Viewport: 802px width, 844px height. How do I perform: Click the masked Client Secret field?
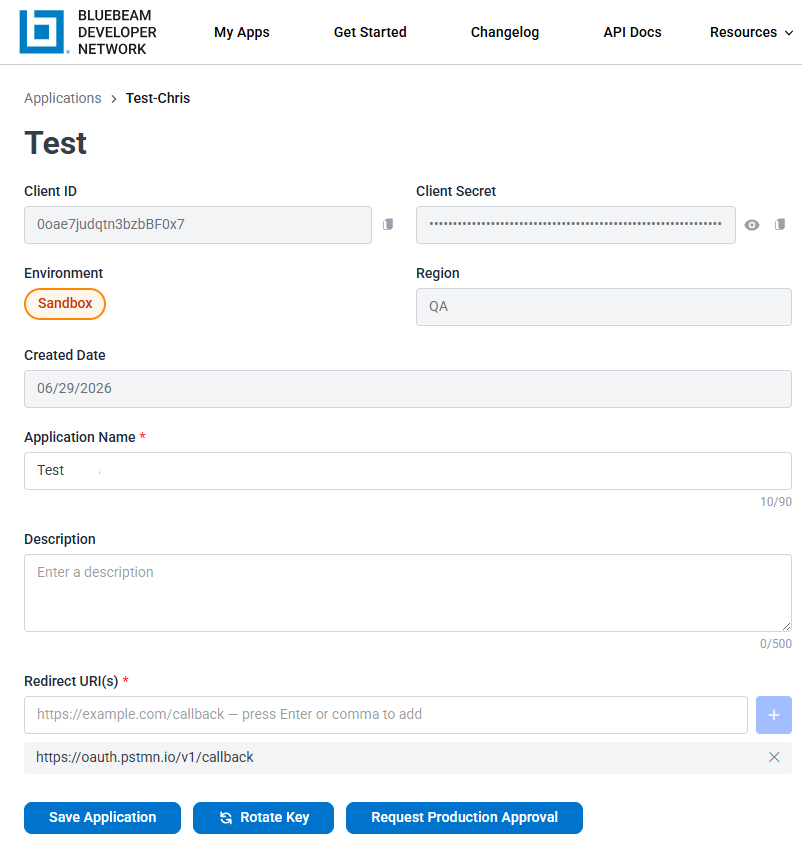(x=575, y=224)
